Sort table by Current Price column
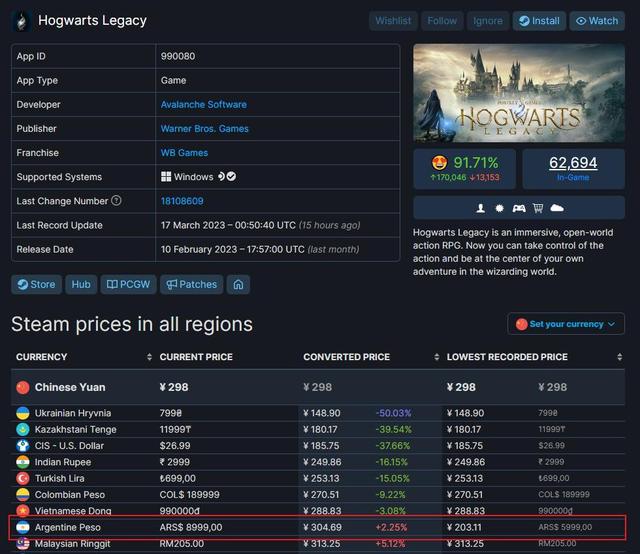This screenshot has width=640, height=554. (197, 357)
